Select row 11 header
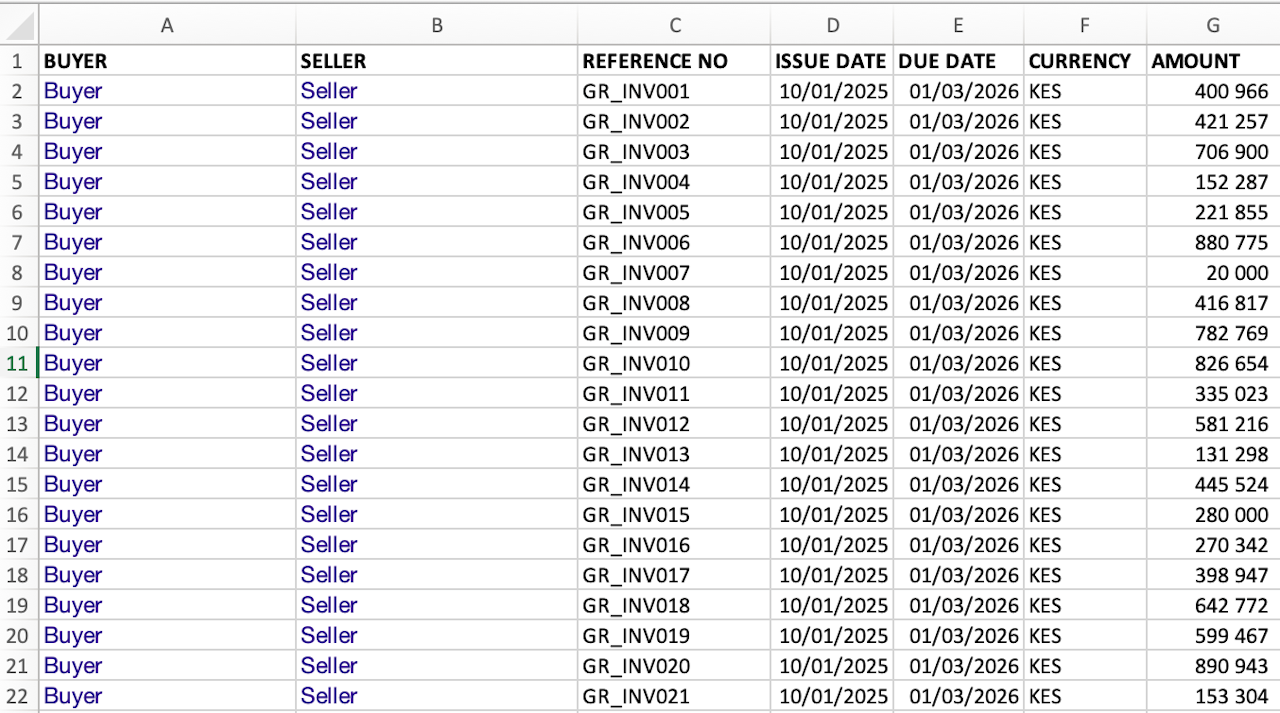1280x713 pixels. pos(18,363)
